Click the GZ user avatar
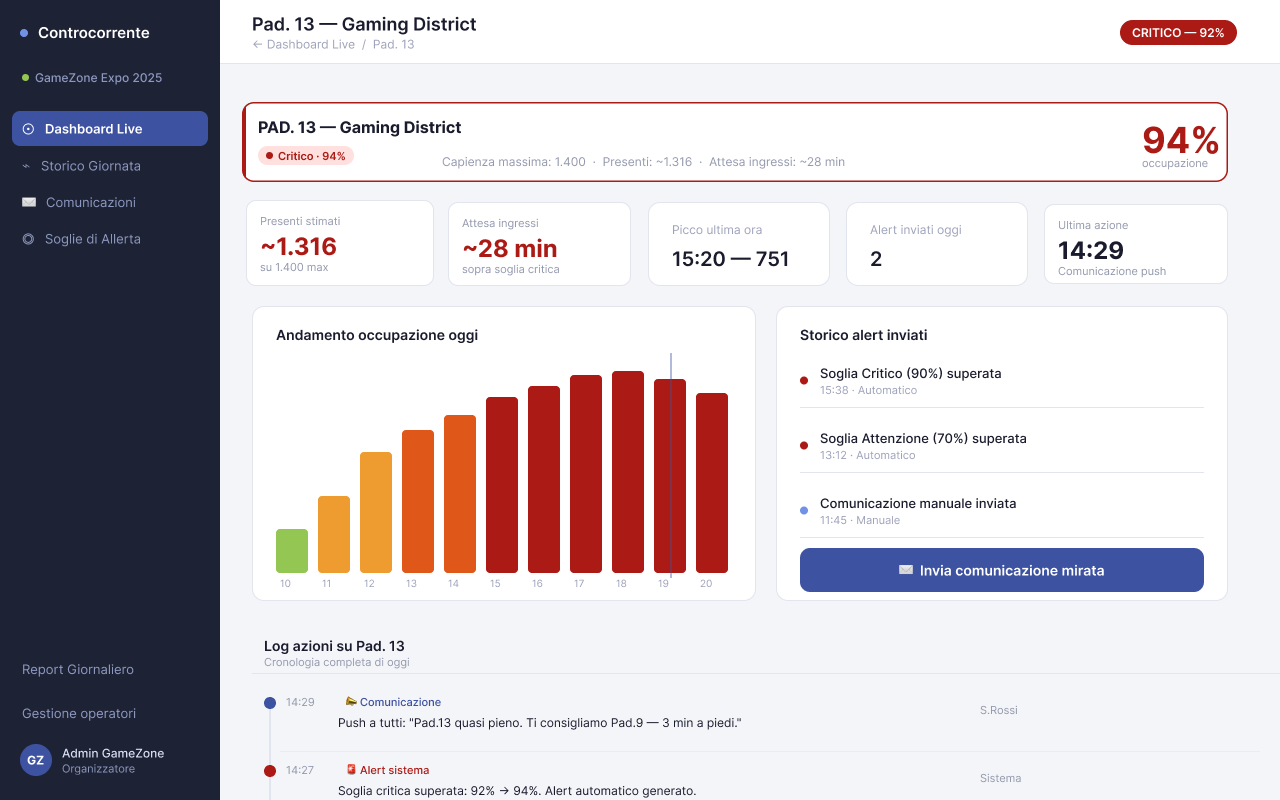This screenshot has height=800, width=1280. [x=36, y=760]
